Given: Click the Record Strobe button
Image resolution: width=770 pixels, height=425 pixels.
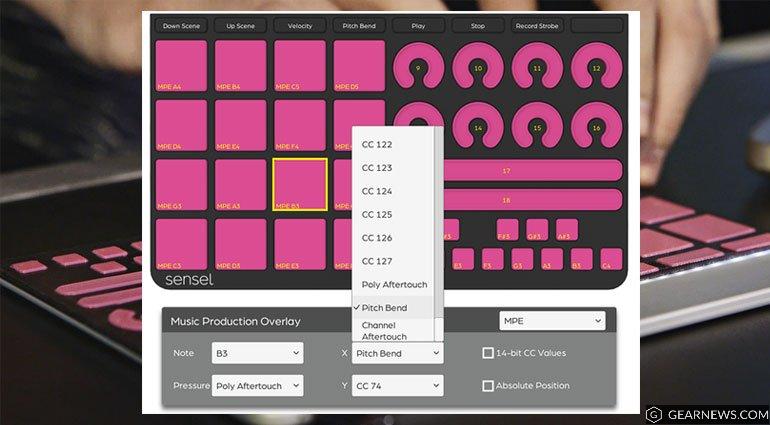Looking at the screenshot, I should (537, 26).
